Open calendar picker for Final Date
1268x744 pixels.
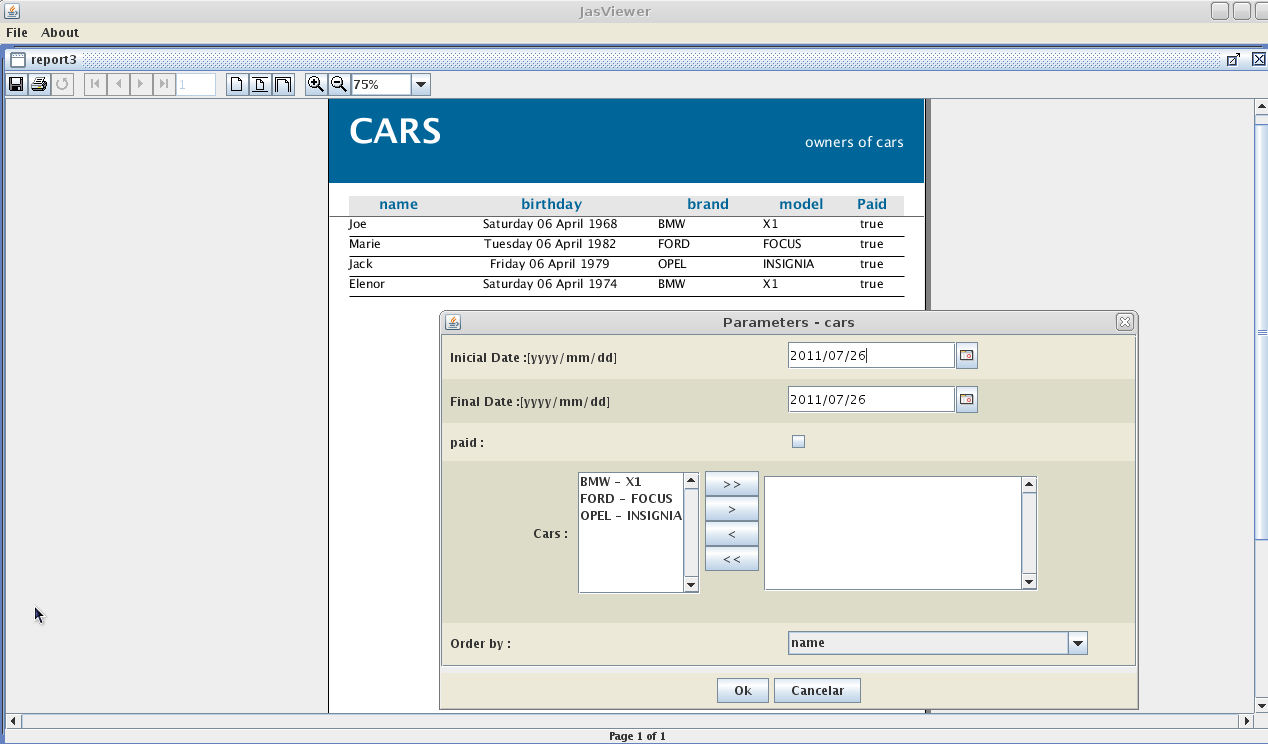[966, 400]
